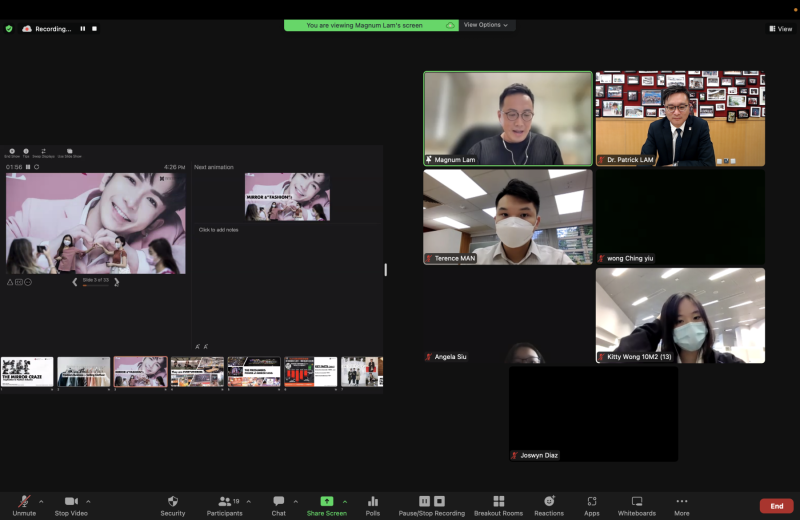Select the slide 4 thumbnail in the strip
800x520 pixels.
coord(197,372)
